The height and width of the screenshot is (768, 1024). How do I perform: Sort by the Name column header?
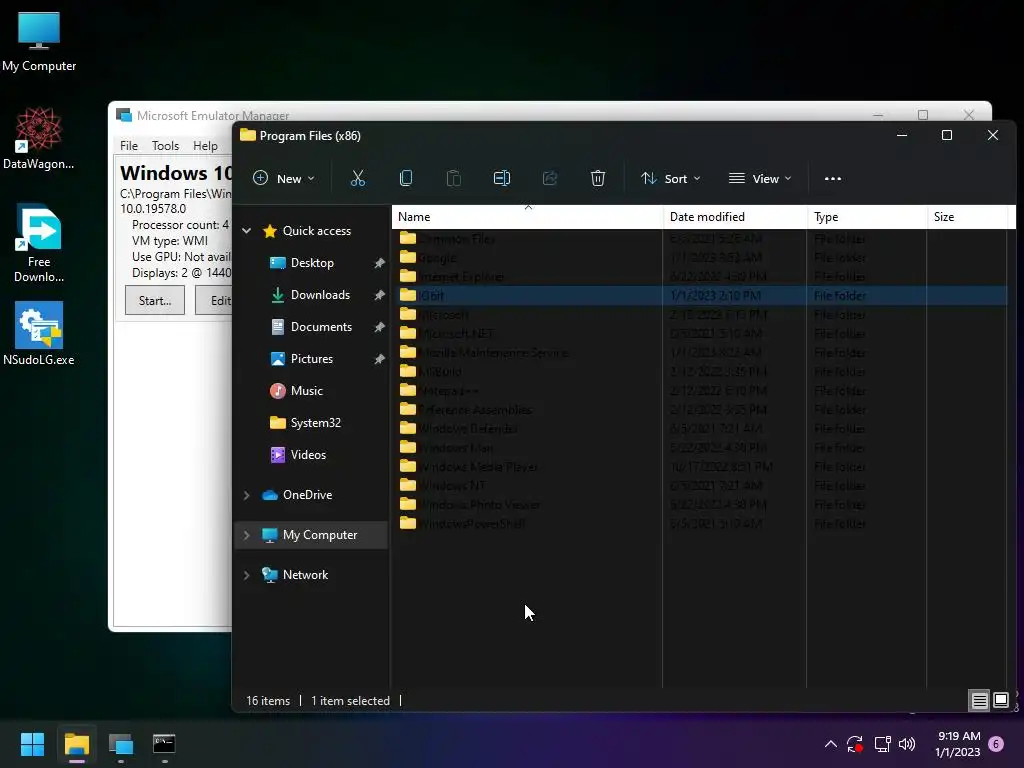coord(528,217)
